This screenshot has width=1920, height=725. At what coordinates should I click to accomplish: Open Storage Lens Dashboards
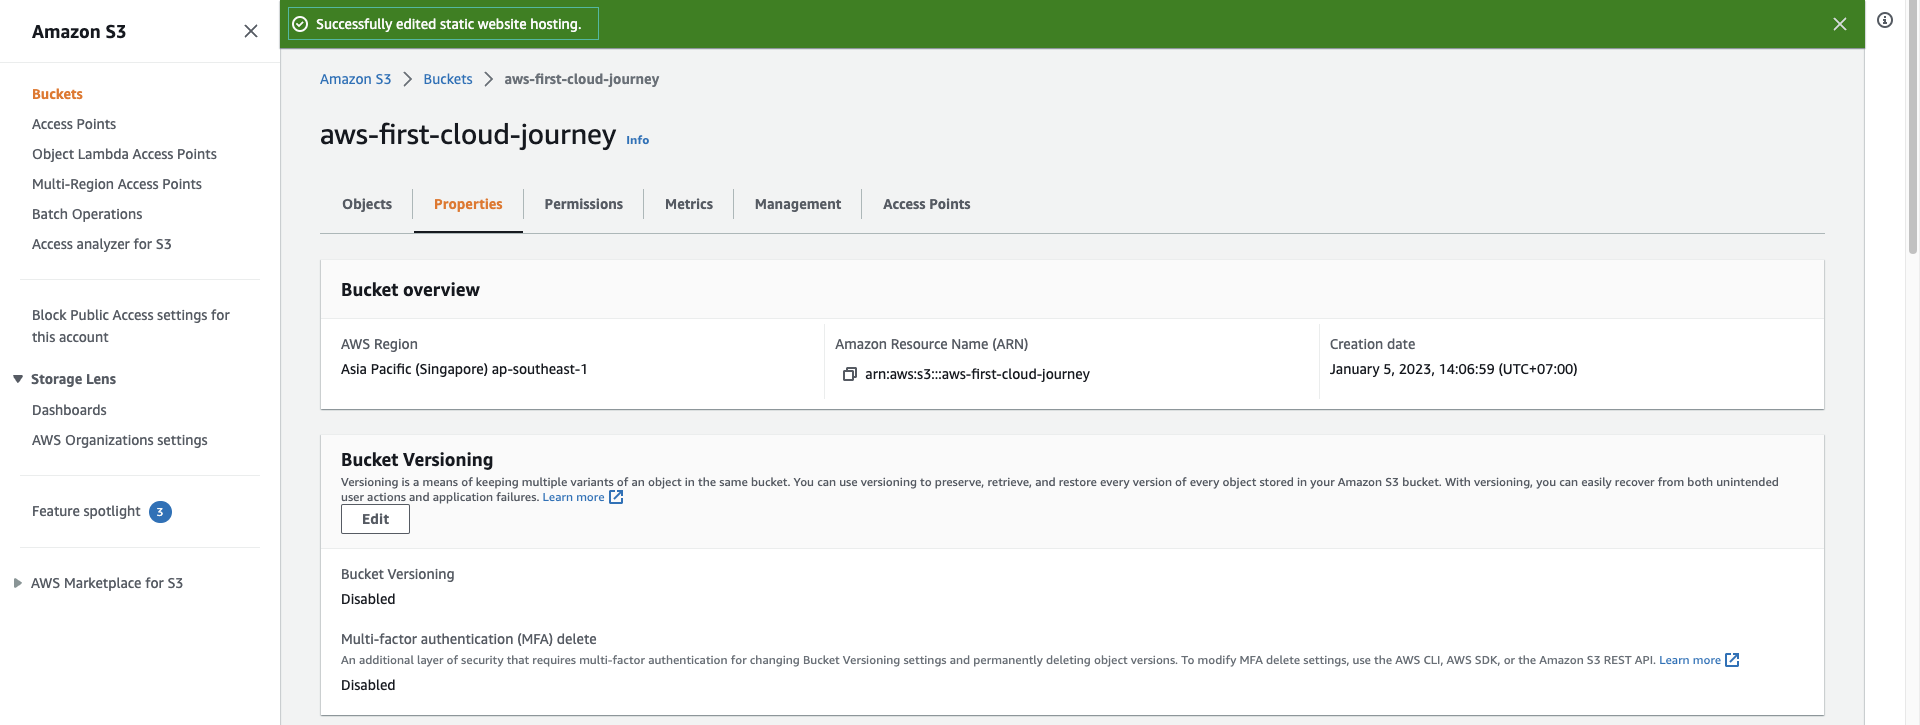click(x=69, y=410)
